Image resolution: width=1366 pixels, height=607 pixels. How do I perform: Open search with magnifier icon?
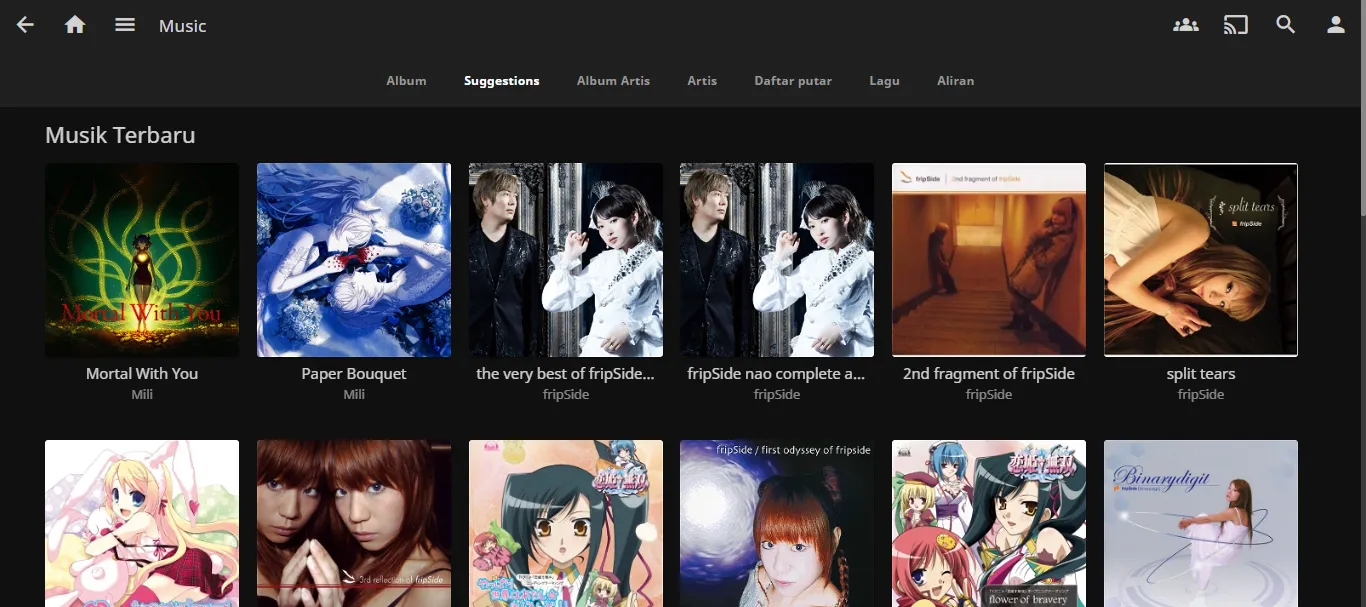point(1286,25)
